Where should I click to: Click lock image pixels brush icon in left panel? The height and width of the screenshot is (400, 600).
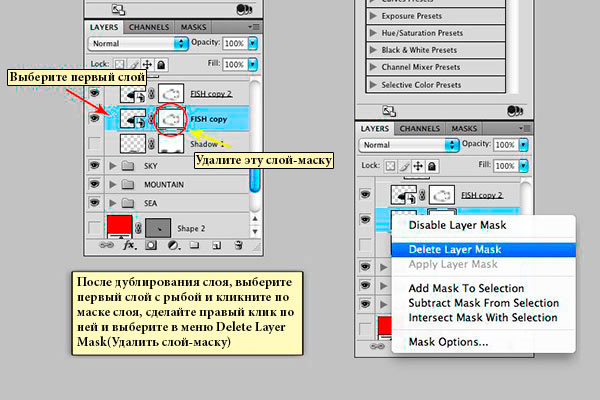(x=134, y=64)
